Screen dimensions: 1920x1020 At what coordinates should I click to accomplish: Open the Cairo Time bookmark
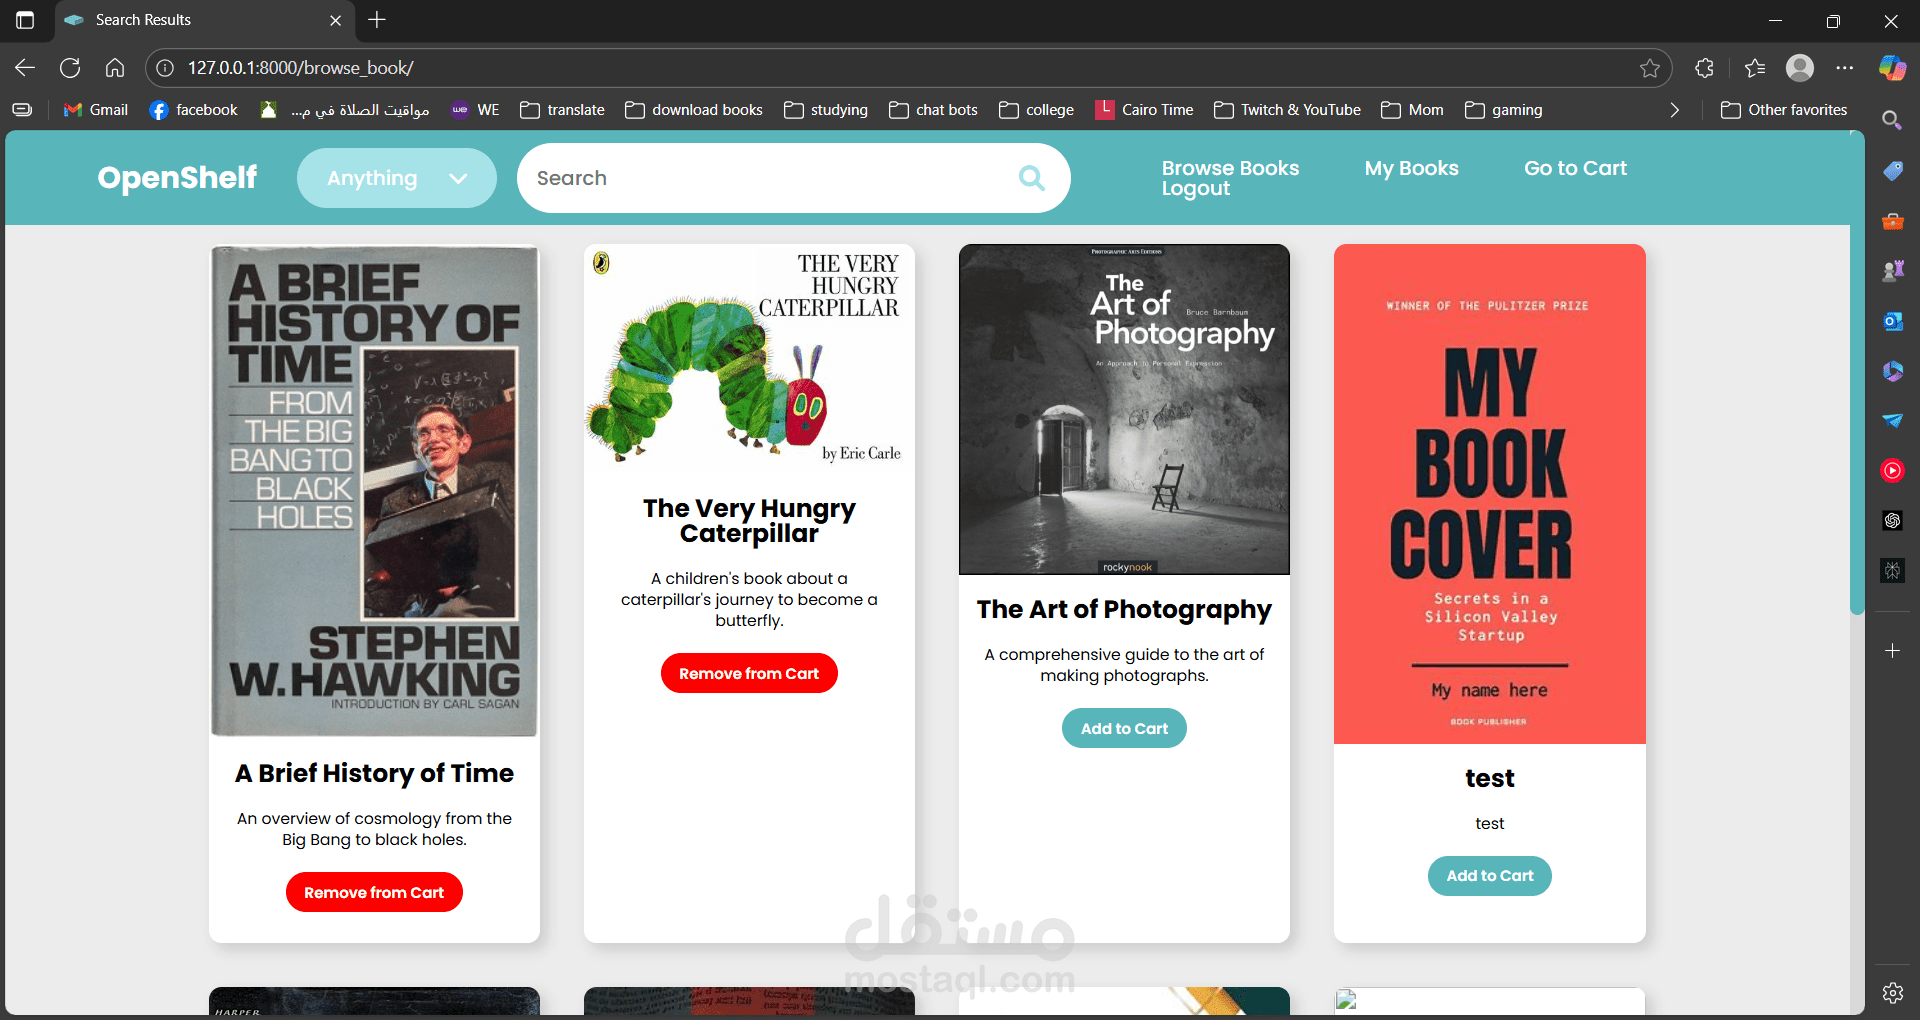point(1145,110)
